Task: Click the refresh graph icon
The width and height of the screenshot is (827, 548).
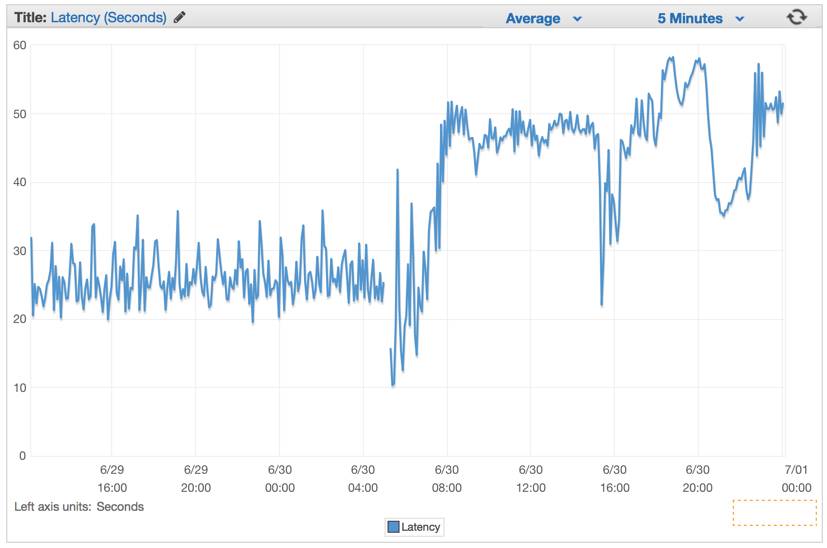Action: 796,17
